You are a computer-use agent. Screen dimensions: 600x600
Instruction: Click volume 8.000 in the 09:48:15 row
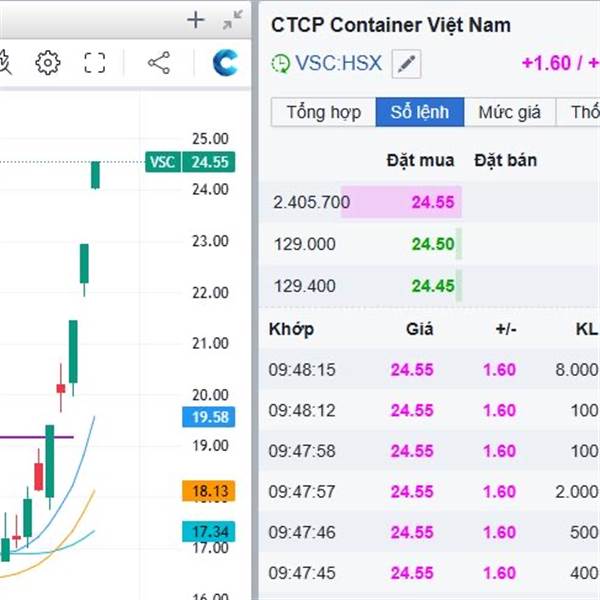click(x=577, y=370)
